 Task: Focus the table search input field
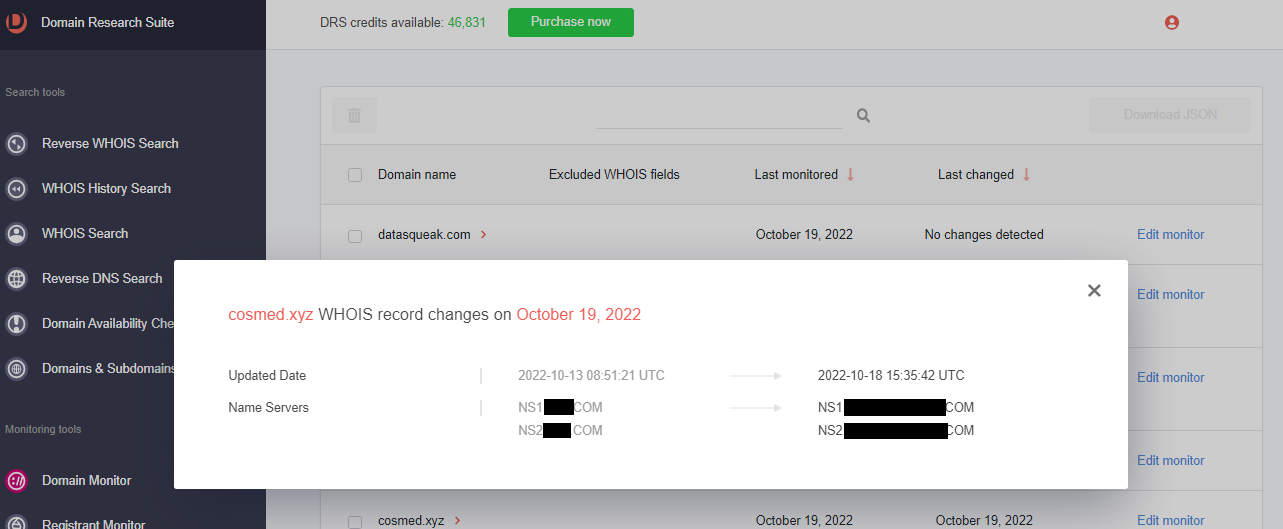click(719, 115)
